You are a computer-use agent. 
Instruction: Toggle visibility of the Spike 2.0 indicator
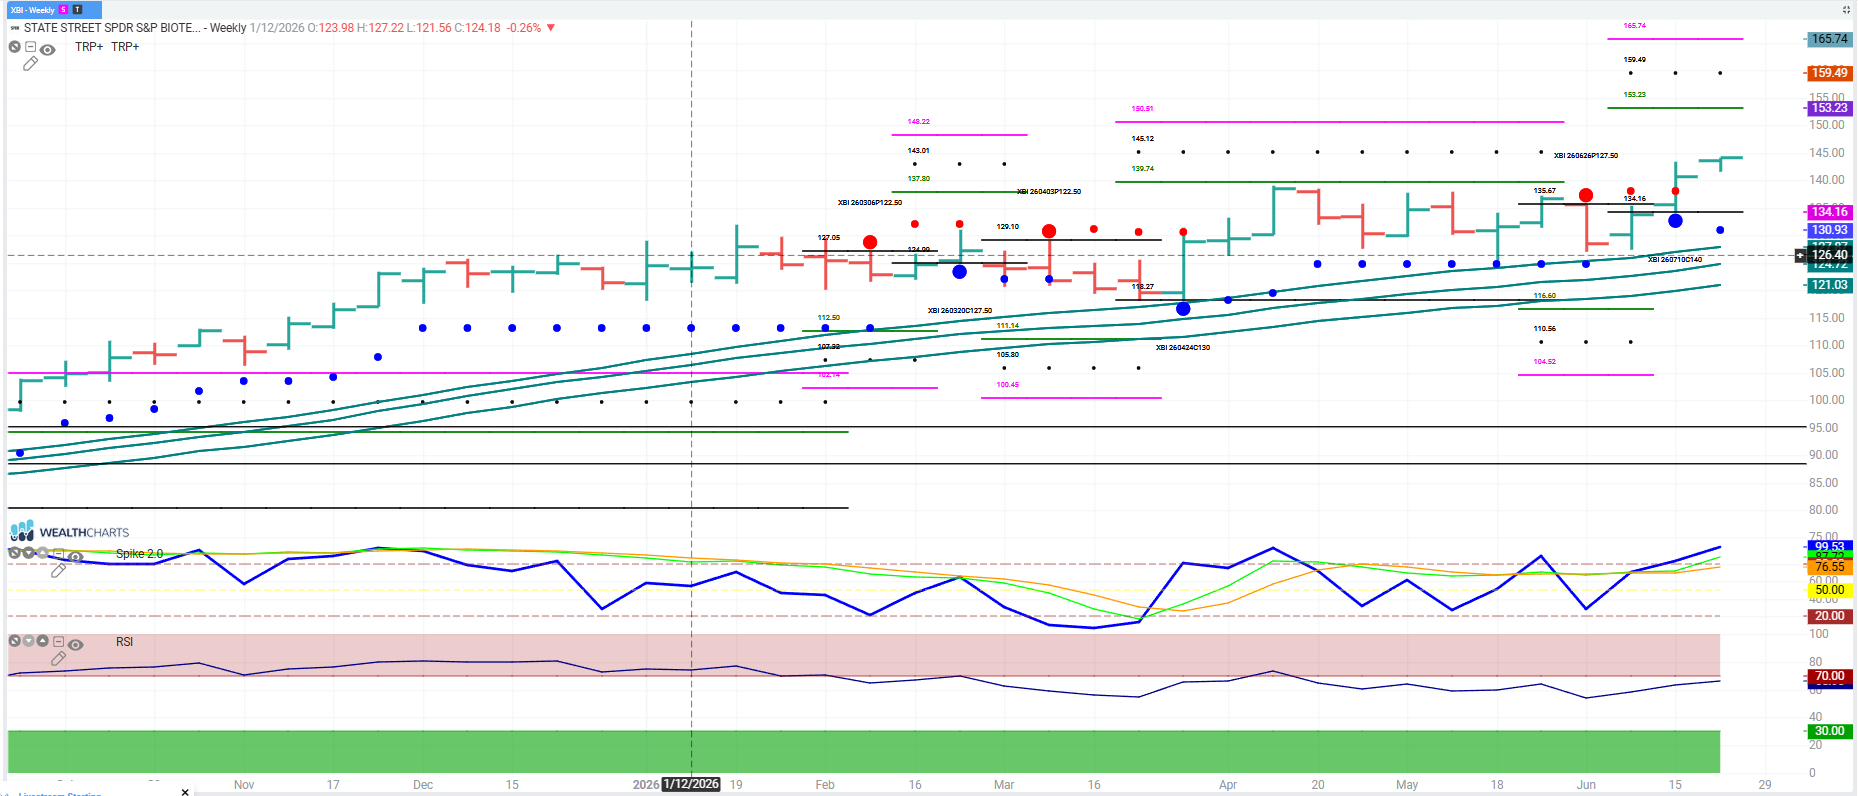coord(75,557)
